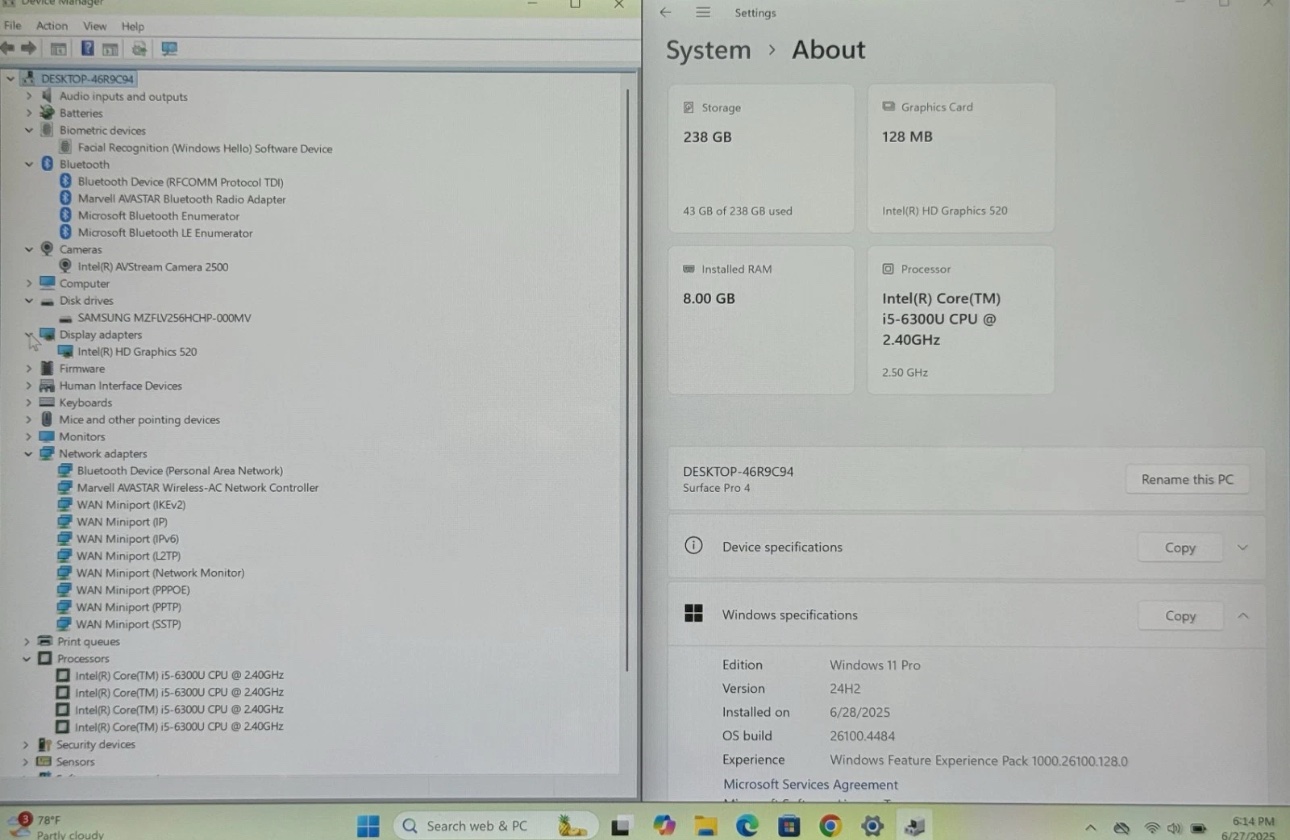Viewport: 1290px width, 840px height.
Task: Expand the Device specifications chevron
Action: pos(1243,547)
